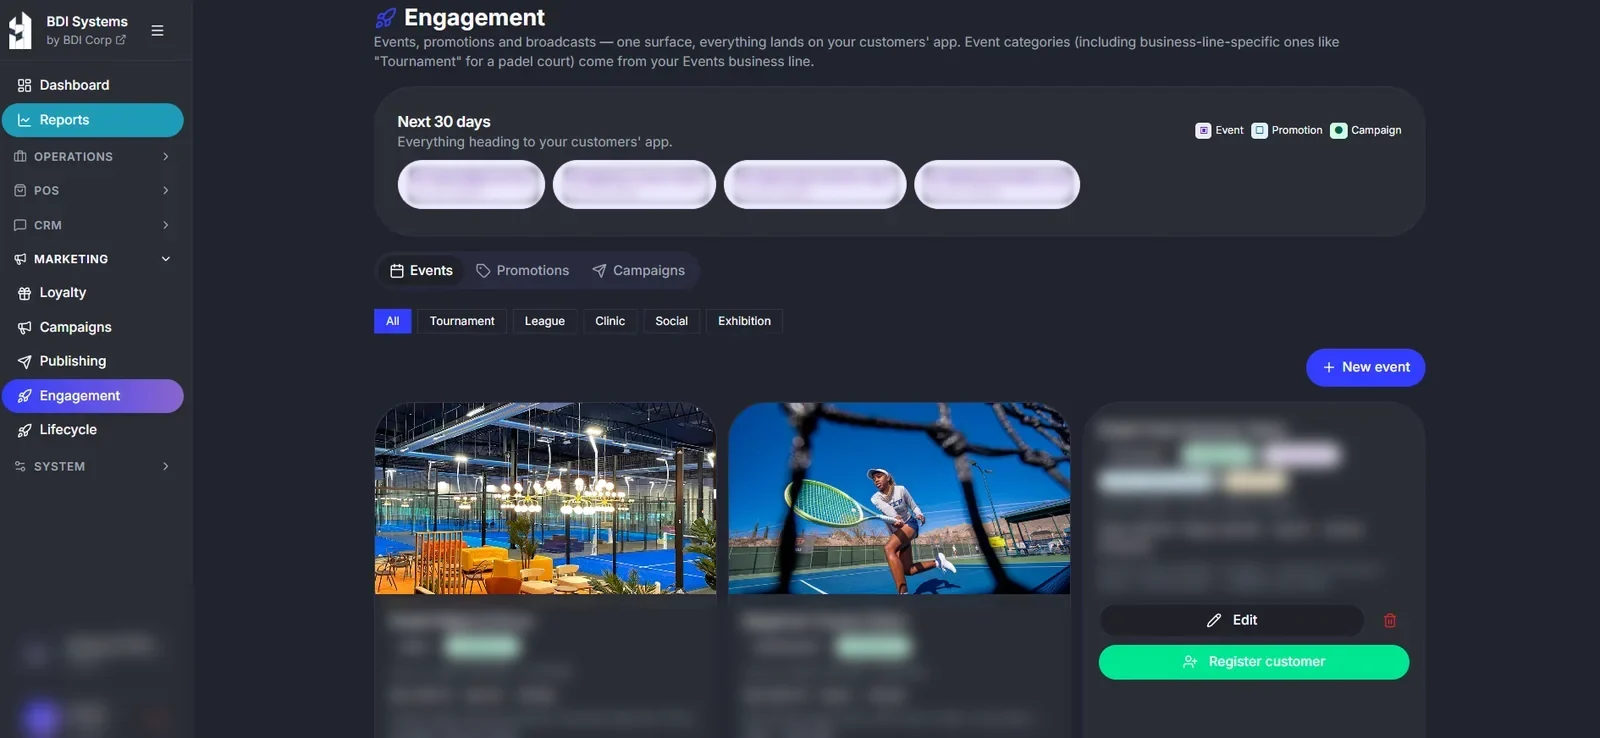Switch to the Promotions tab

point(523,271)
